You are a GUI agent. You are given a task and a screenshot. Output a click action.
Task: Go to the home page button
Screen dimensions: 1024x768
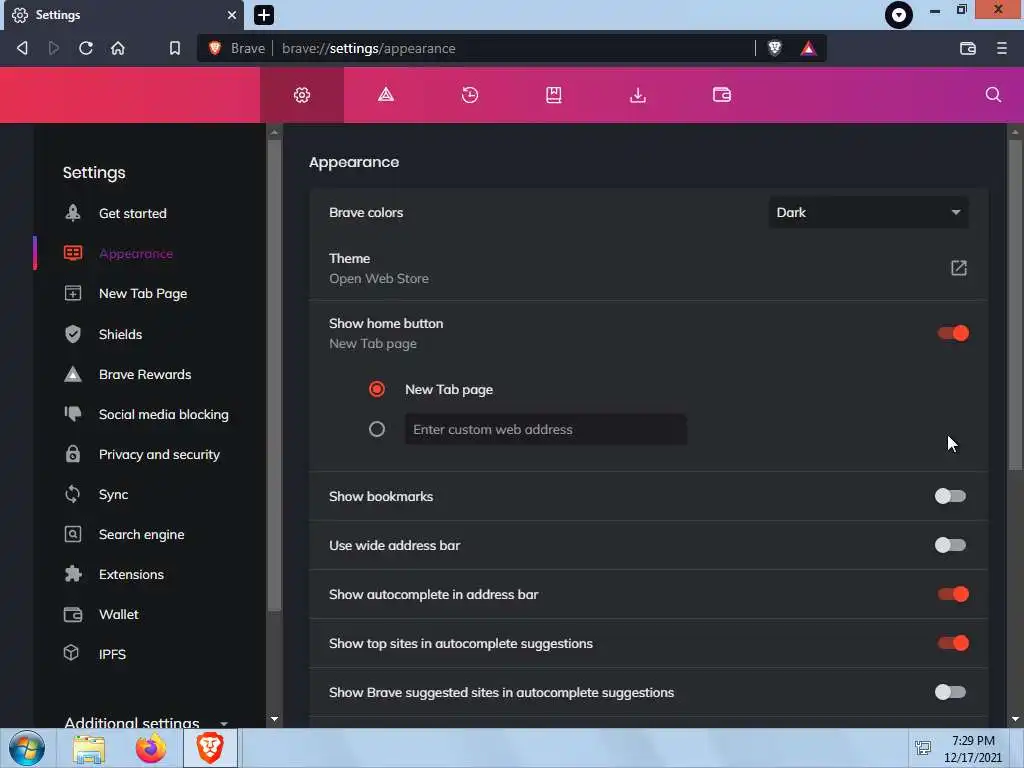click(x=118, y=48)
